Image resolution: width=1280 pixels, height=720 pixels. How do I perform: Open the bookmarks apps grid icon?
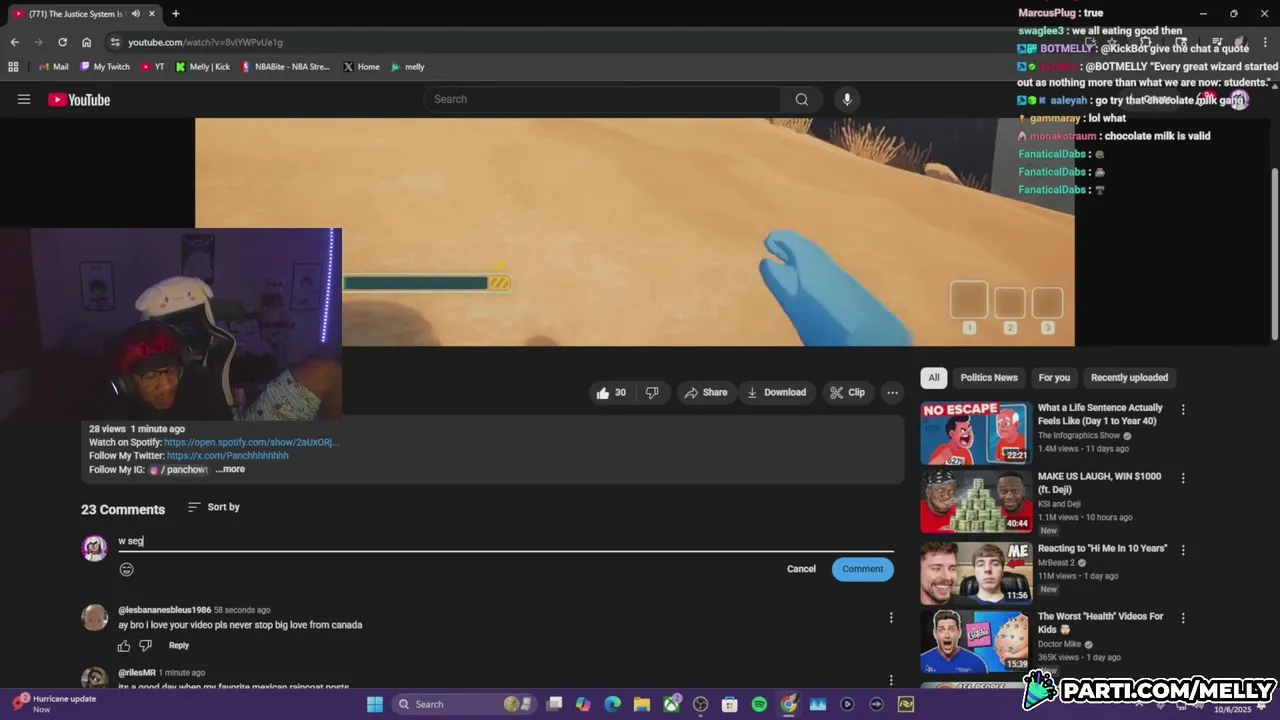click(13, 67)
